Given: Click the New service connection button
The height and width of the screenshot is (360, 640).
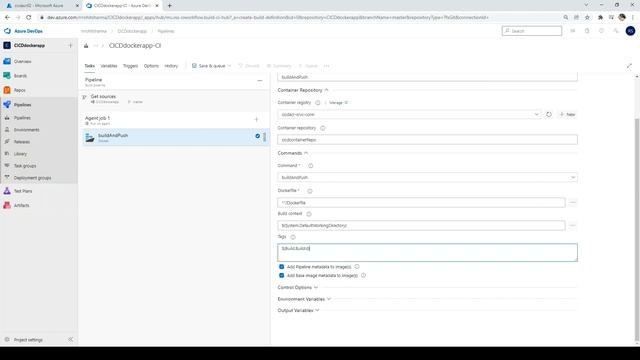Looking at the screenshot, I should point(567,114).
